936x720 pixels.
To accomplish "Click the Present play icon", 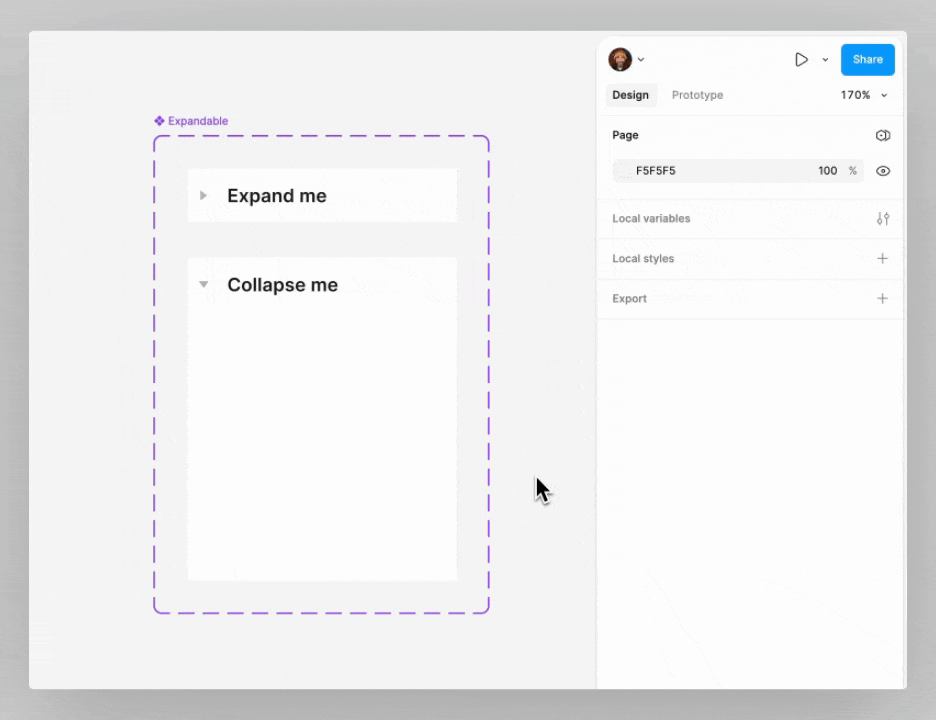I will pyautogui.click(x=801, y=60).
